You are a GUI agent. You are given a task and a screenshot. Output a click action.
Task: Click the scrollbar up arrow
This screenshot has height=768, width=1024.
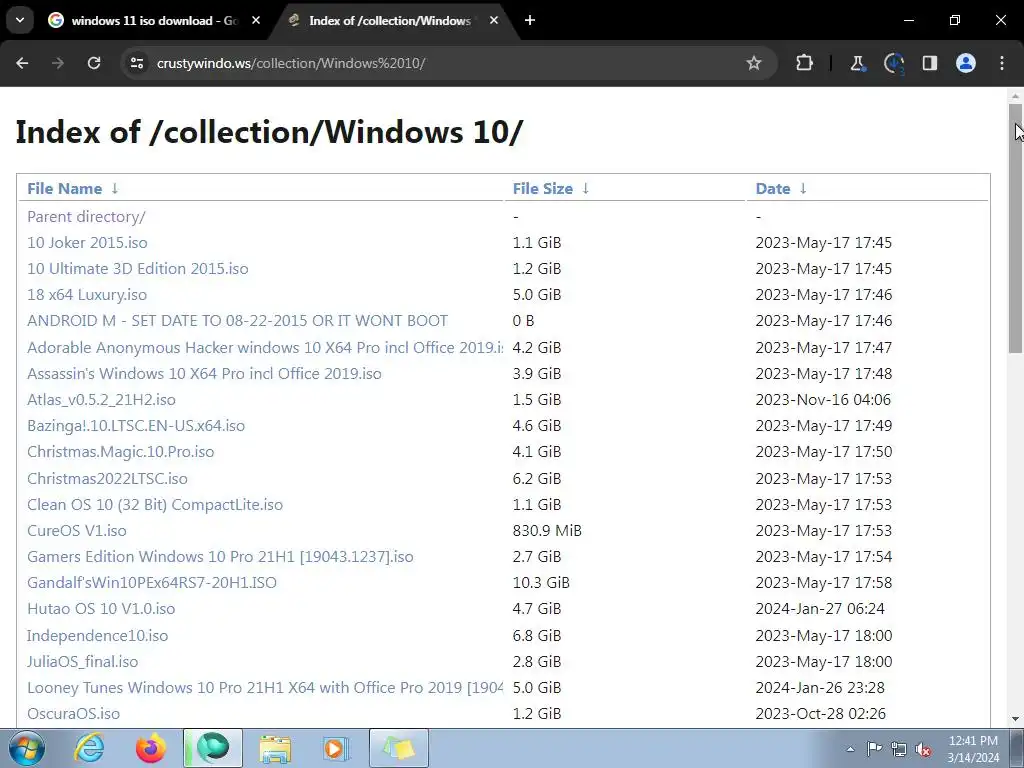(1016, 97)
